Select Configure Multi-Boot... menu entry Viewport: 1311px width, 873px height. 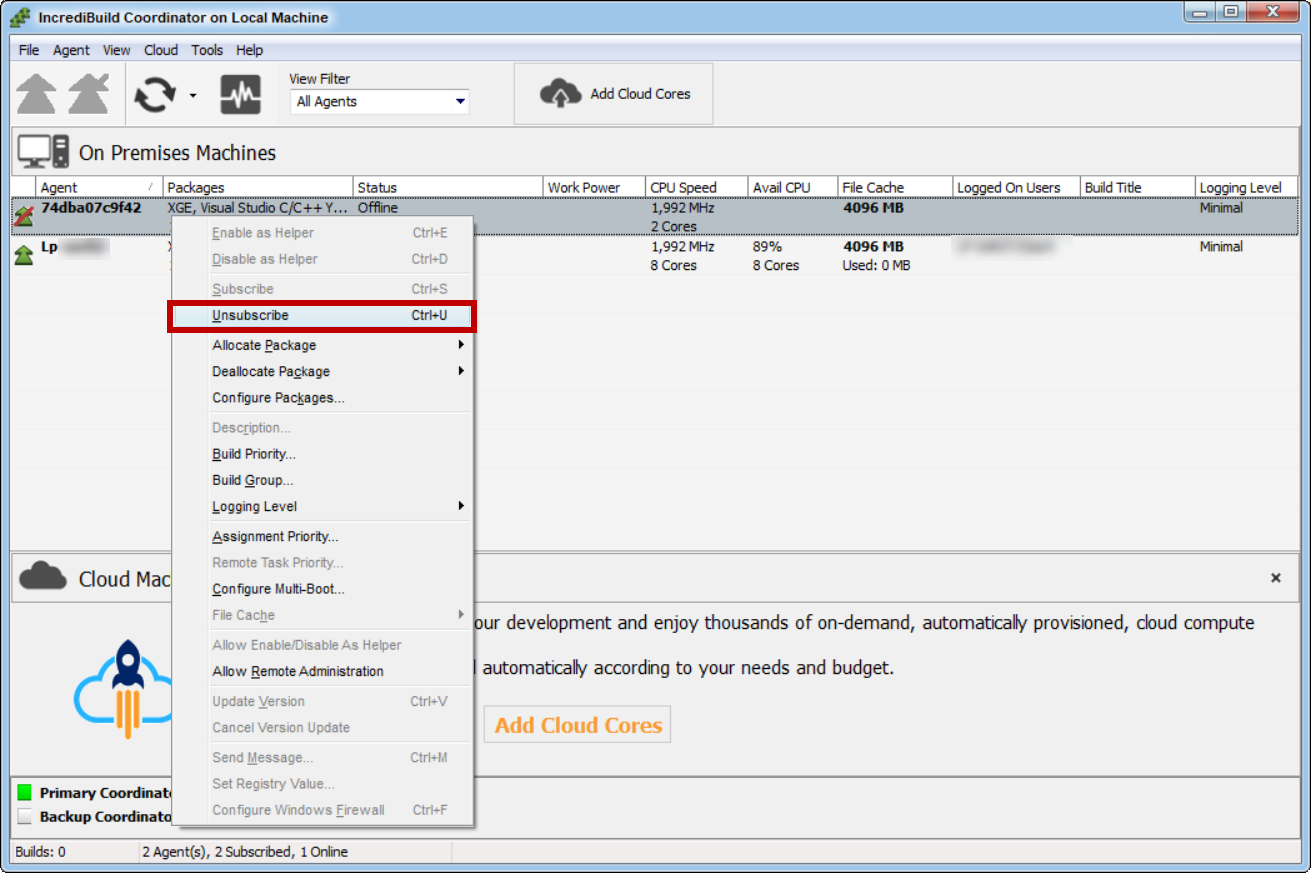click(322, 589)
